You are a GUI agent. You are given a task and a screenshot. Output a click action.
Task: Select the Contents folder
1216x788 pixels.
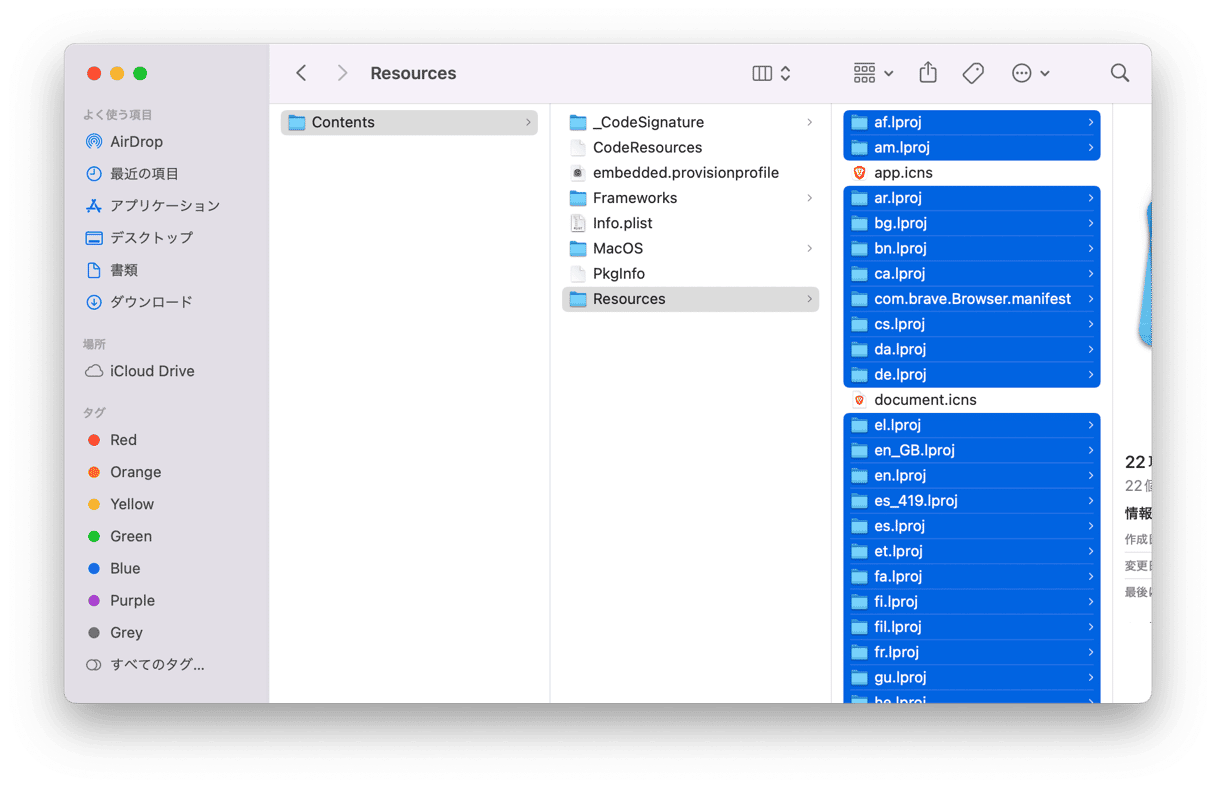(409, 122)
